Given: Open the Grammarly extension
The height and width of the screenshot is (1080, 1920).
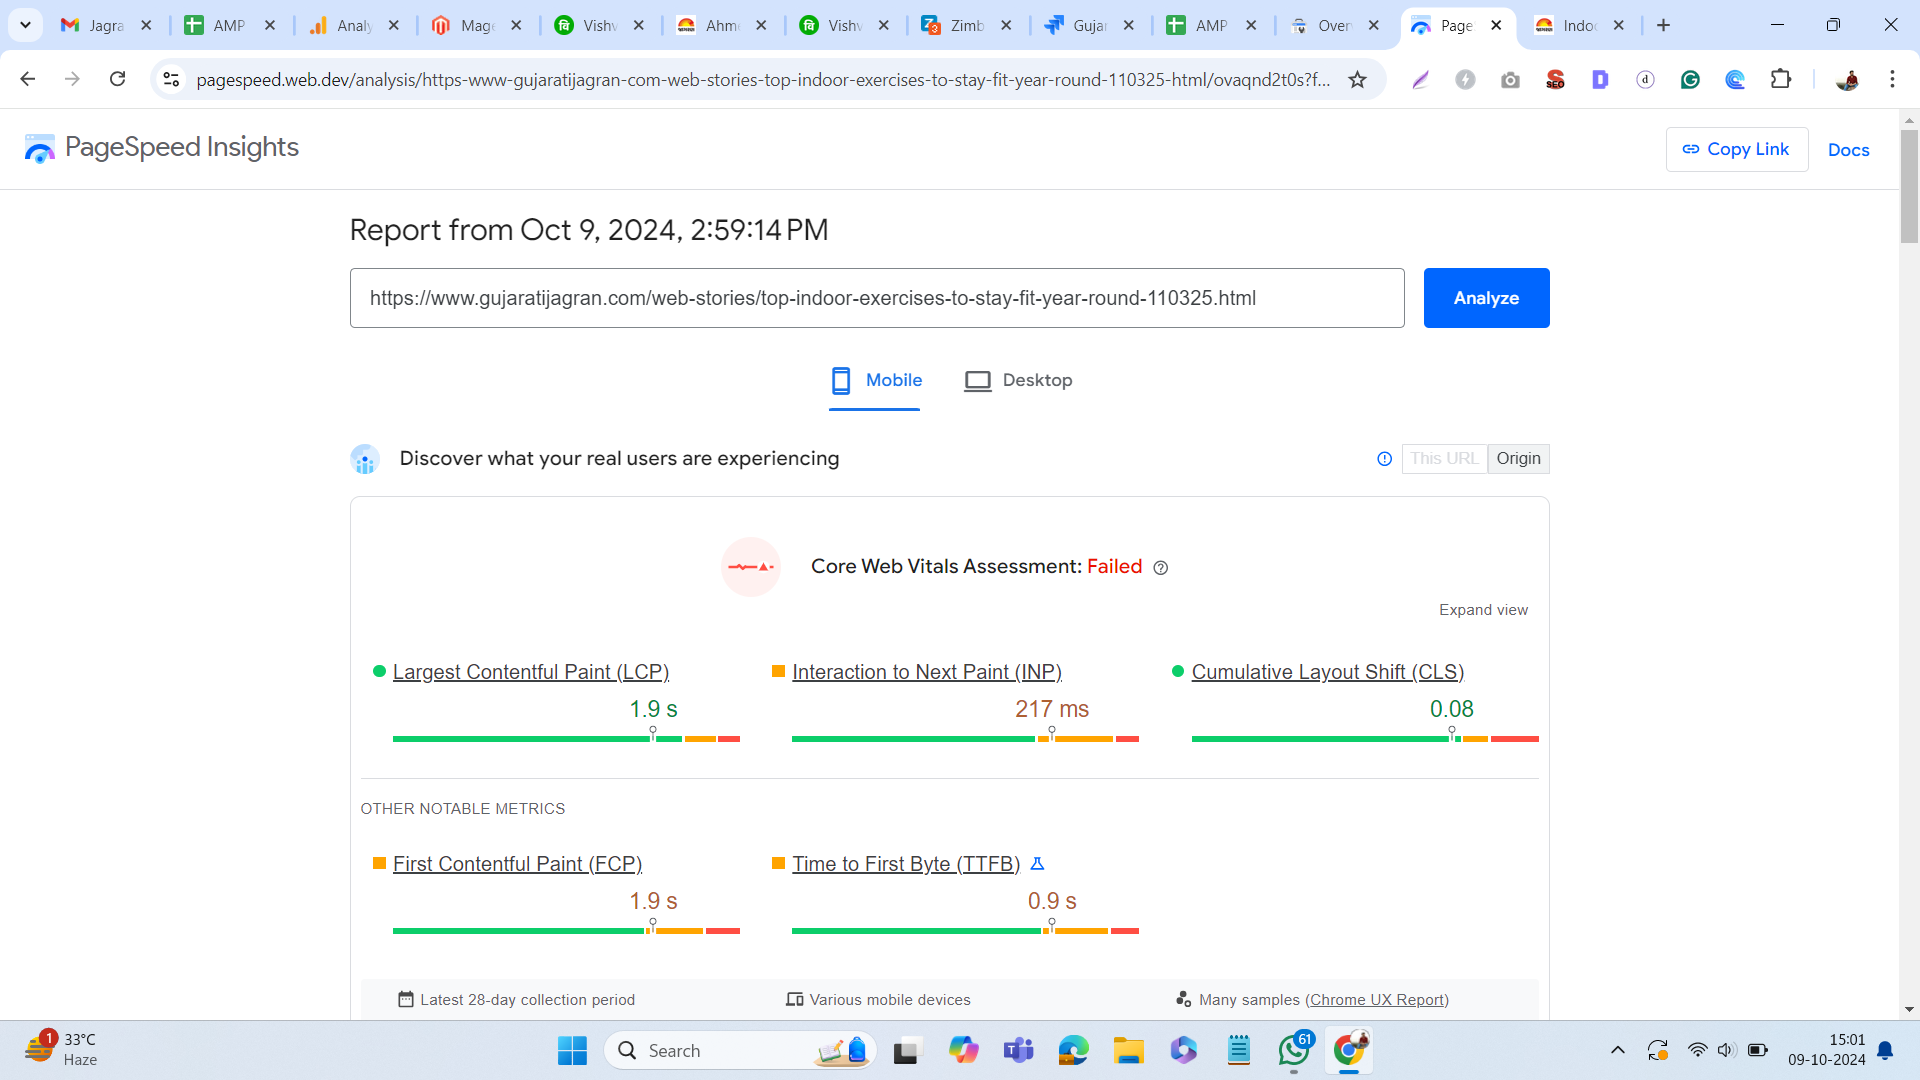Looking at the screenshot, I should click(1690, 79).
